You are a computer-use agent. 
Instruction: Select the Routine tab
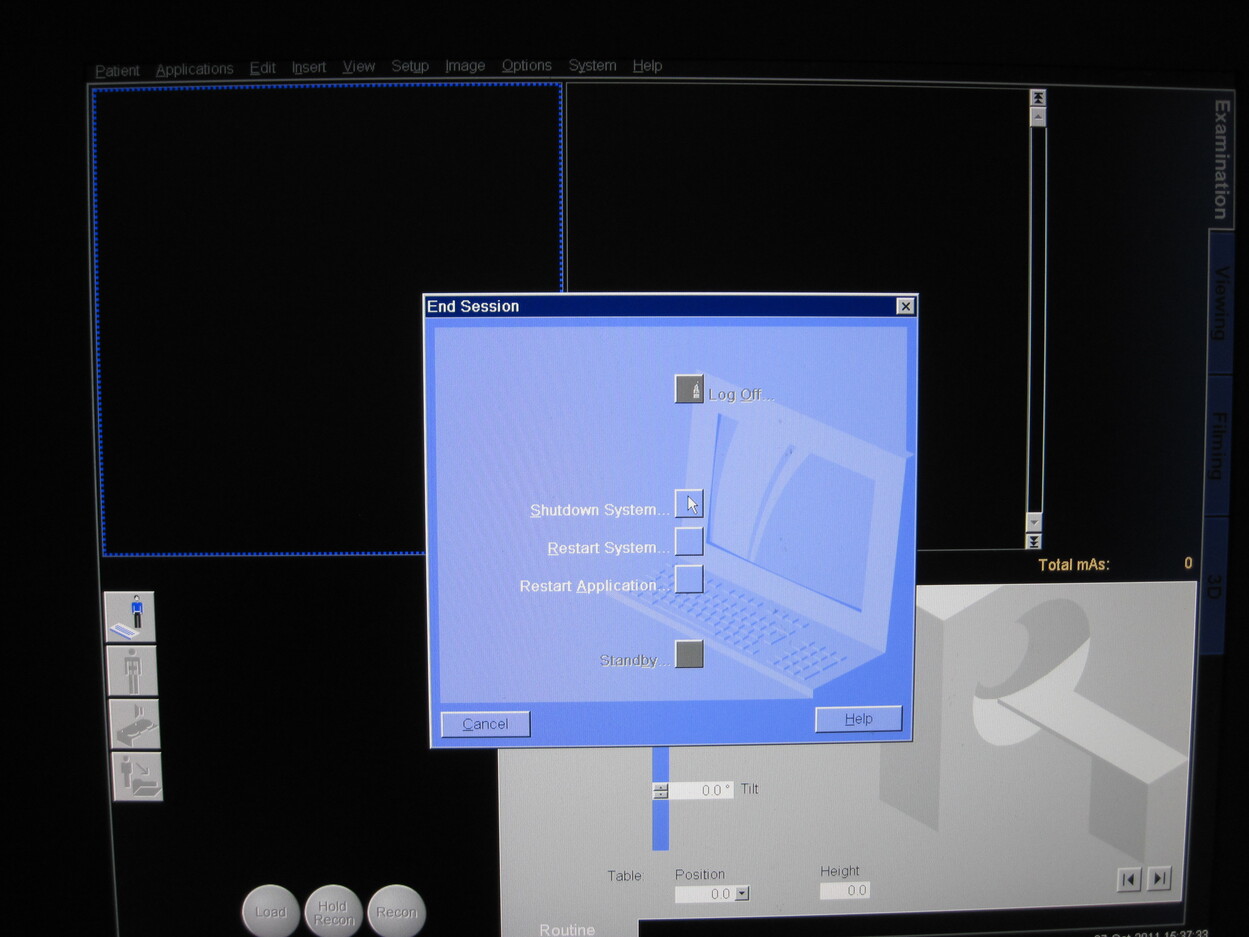(x=567, y=929)
